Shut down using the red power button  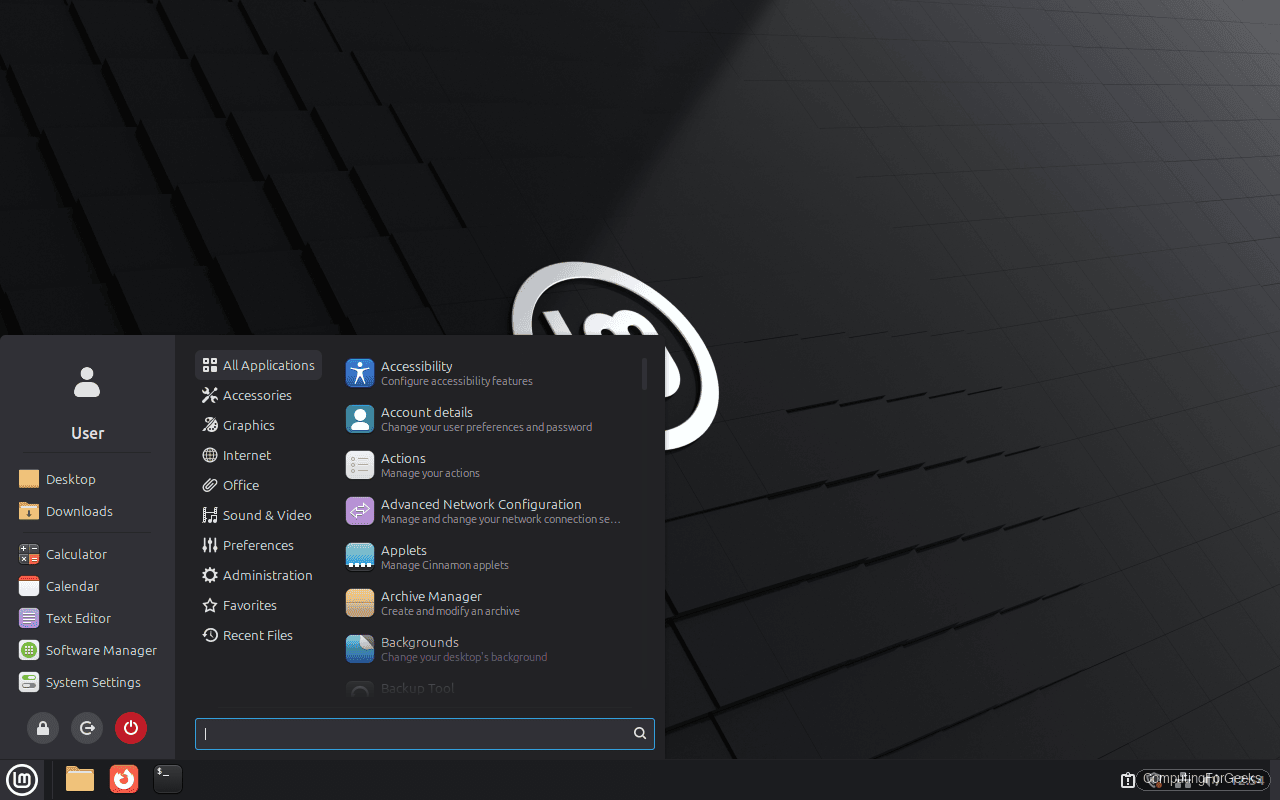[x=131, y=728]
